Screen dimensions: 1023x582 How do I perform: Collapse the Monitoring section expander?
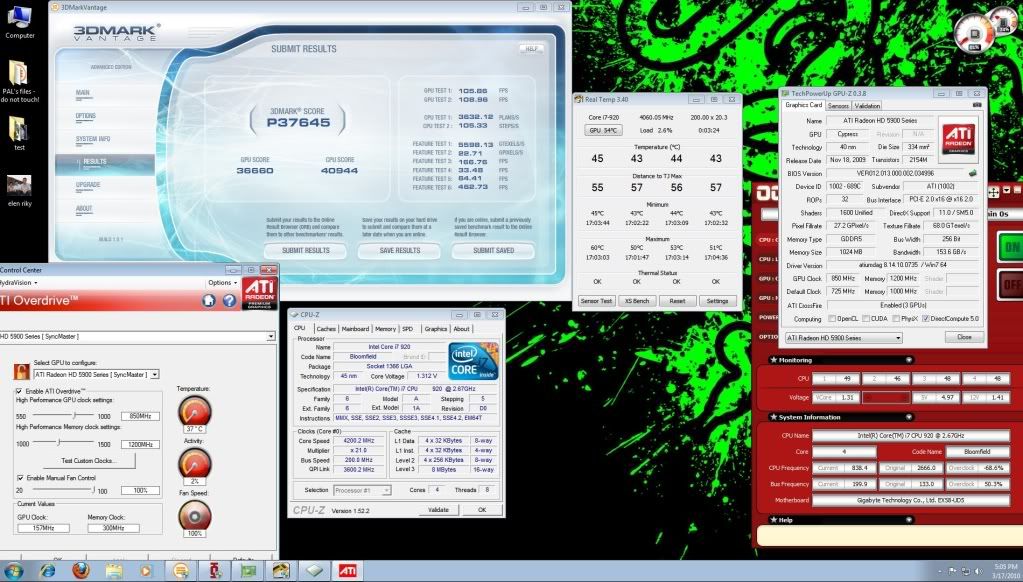coord(909,360)
